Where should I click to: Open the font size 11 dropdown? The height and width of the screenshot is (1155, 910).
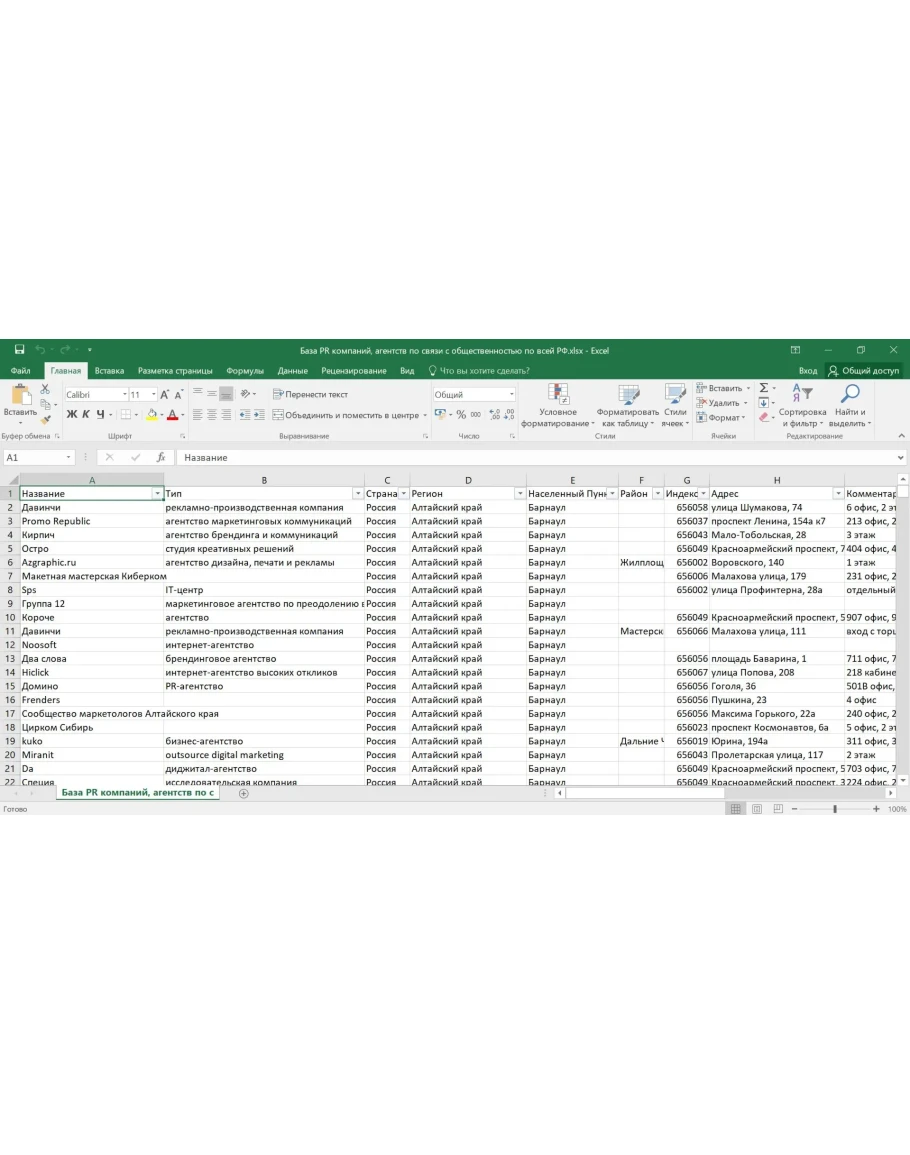(153, 395)
